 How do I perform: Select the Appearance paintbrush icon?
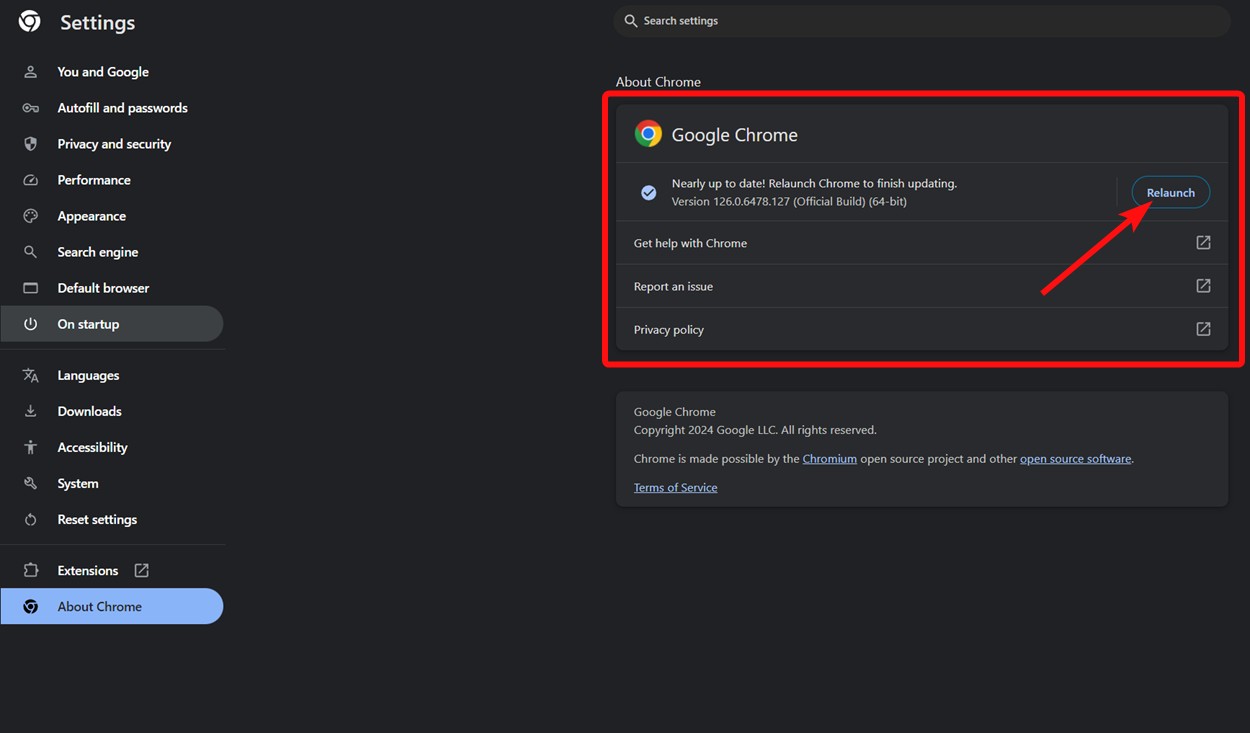click(x=29, y=215)
